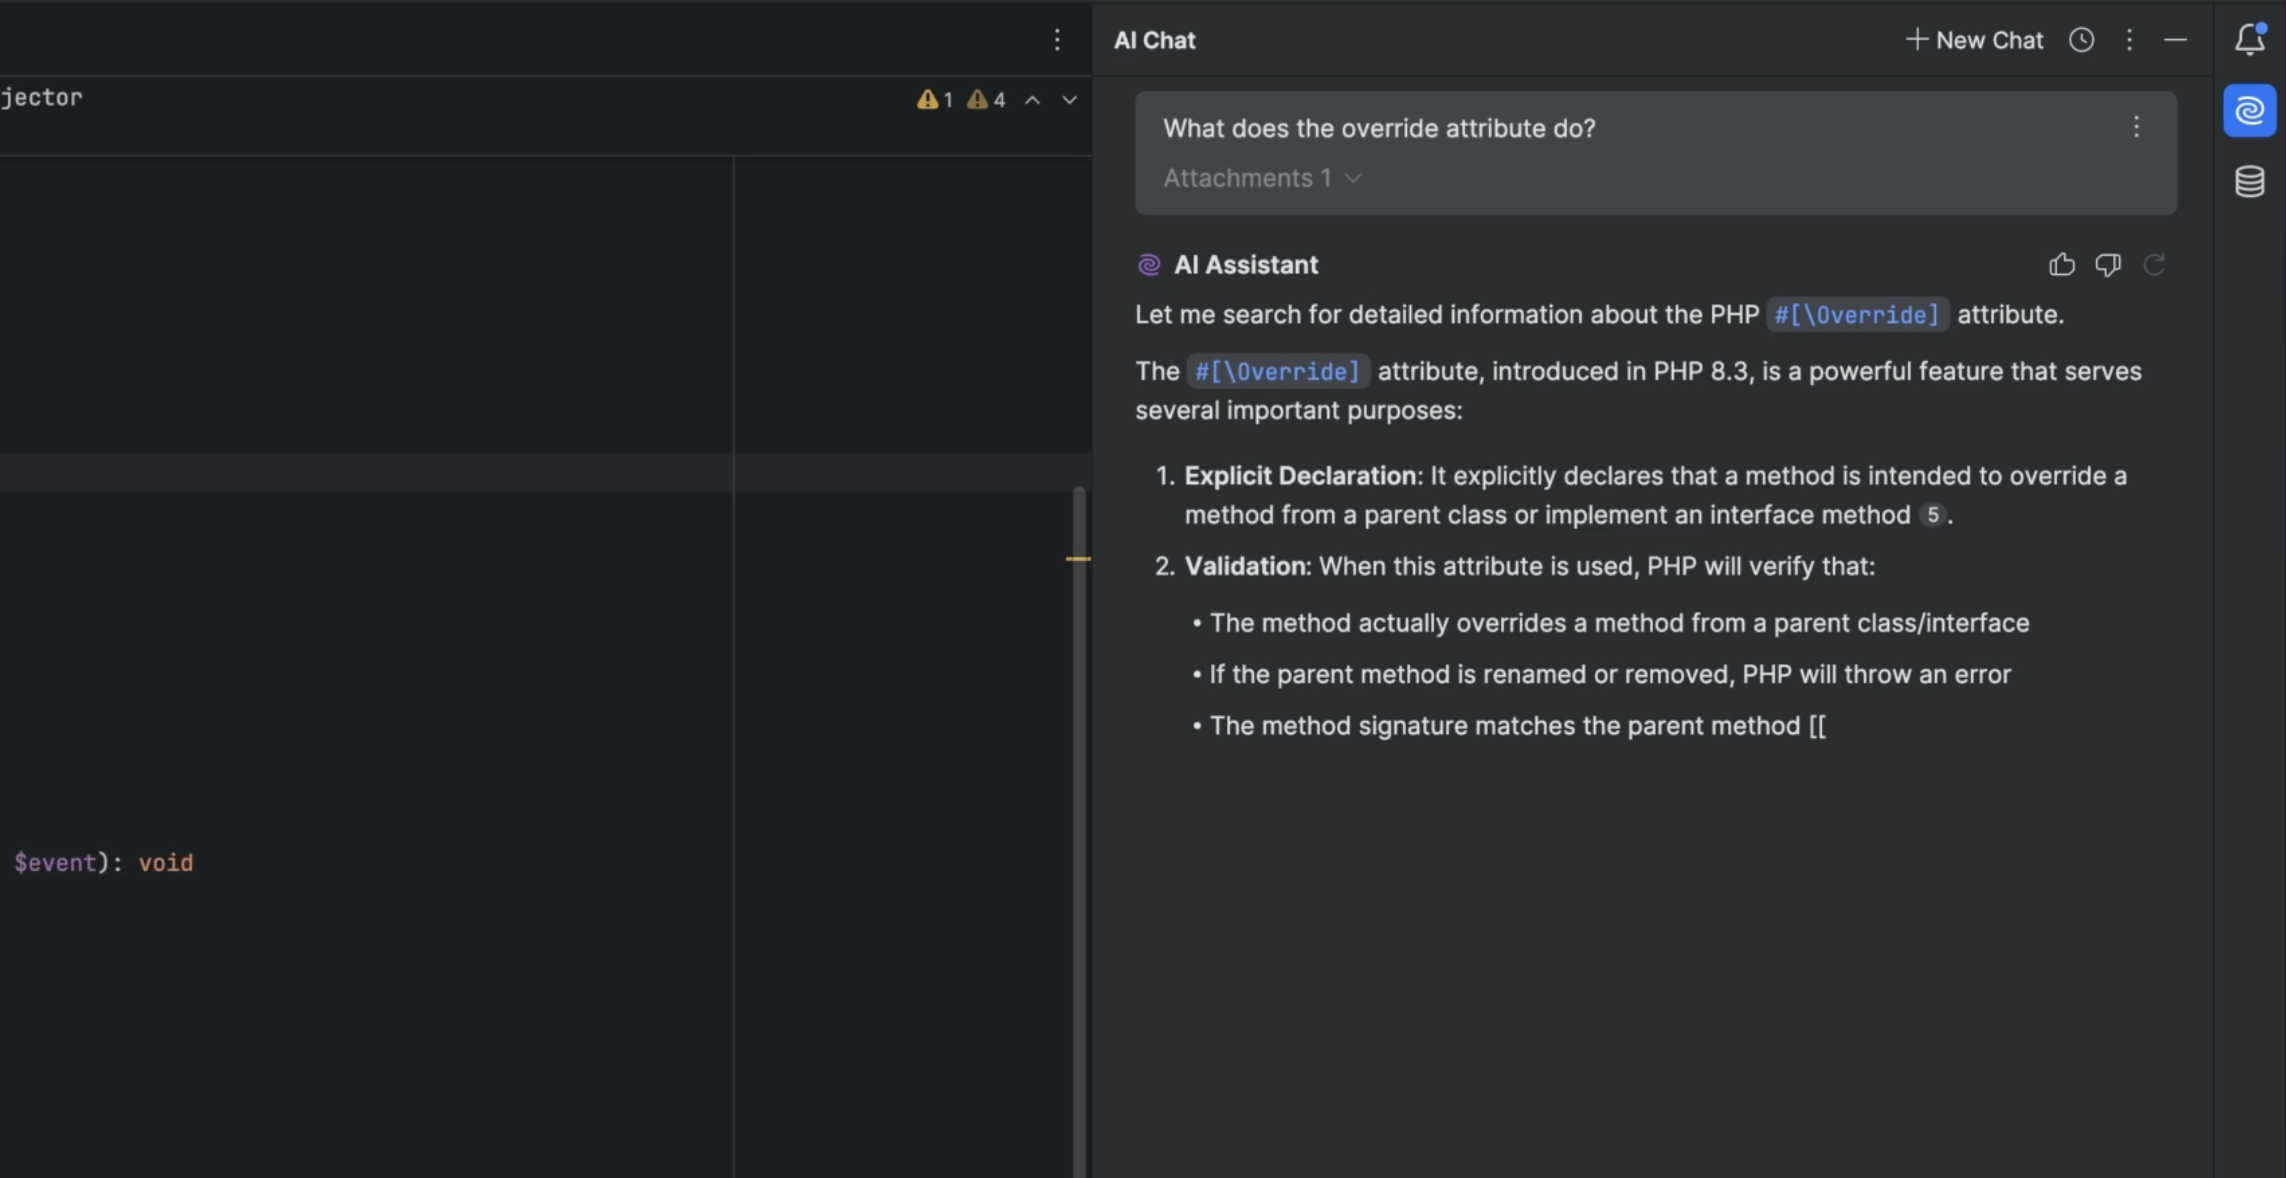This screenshot has width=2286, height=1178.
Task: Open the AI Assistant tool window
Action: [x=2249, y=110]
